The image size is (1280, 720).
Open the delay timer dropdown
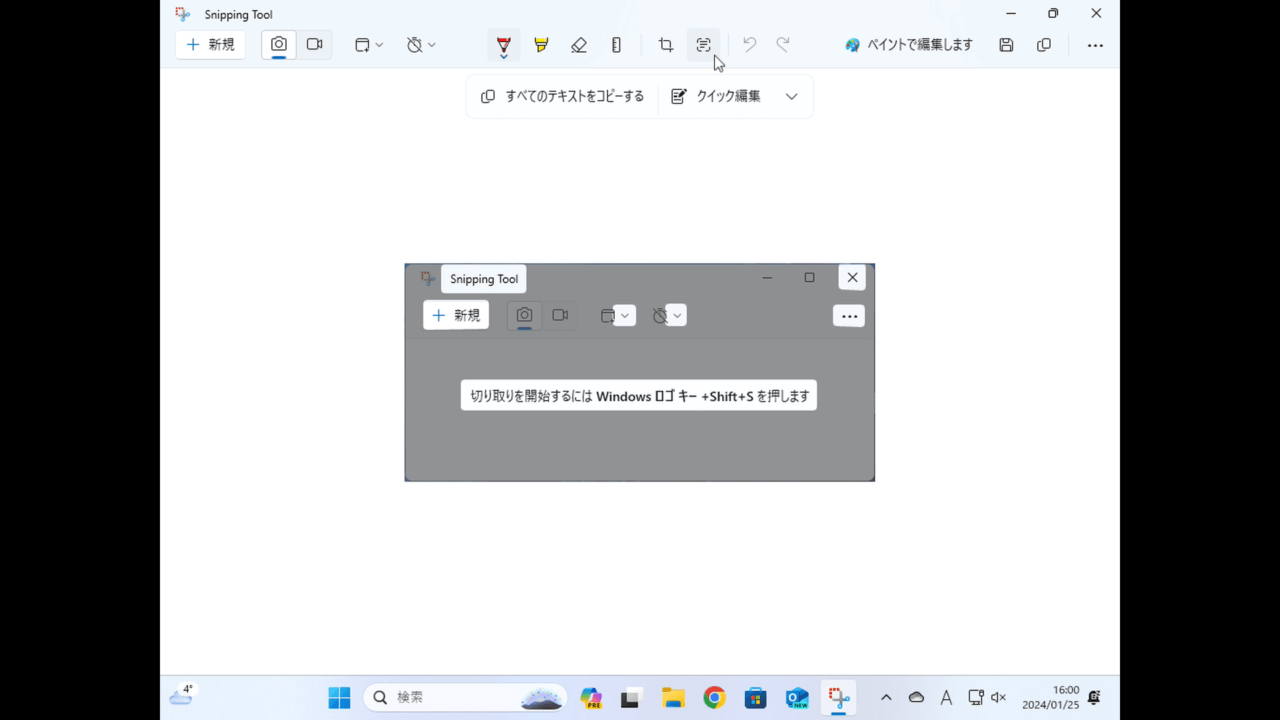click(x=421, y=45)
